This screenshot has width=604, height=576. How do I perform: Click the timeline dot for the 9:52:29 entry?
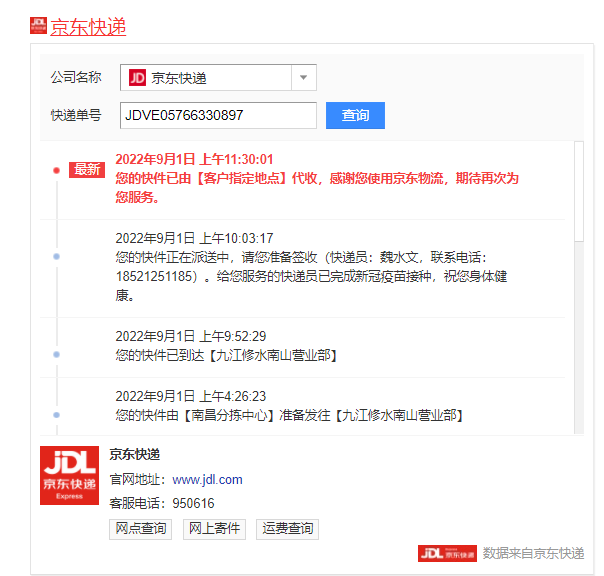[57, 354]
